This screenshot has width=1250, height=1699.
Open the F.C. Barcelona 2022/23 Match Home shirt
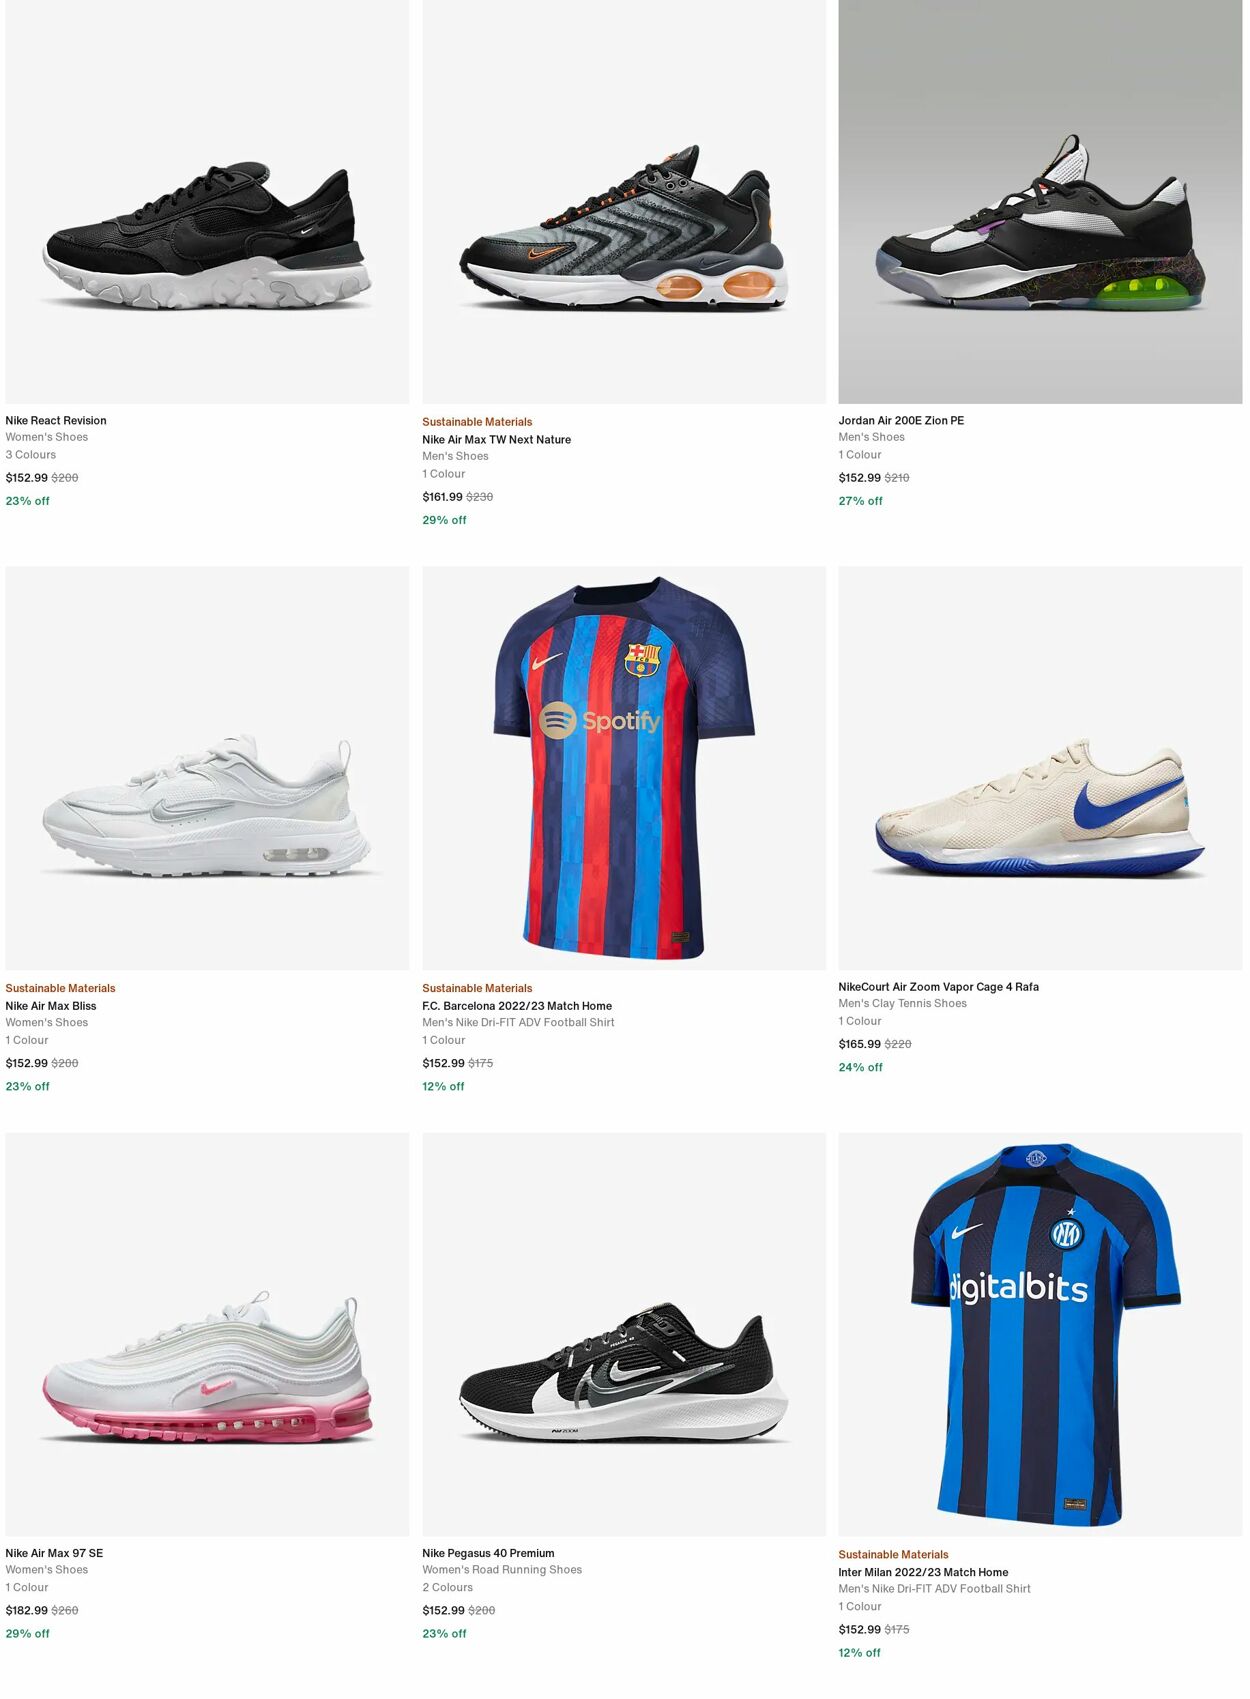point(517,1005)
